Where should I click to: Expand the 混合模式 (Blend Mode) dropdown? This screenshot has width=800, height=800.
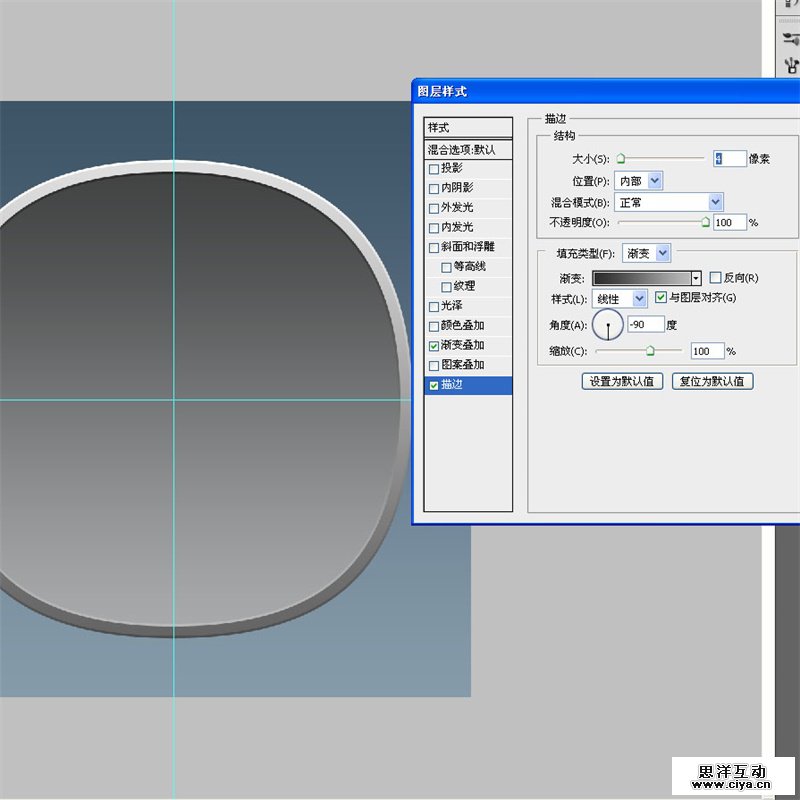coord(715,202)
